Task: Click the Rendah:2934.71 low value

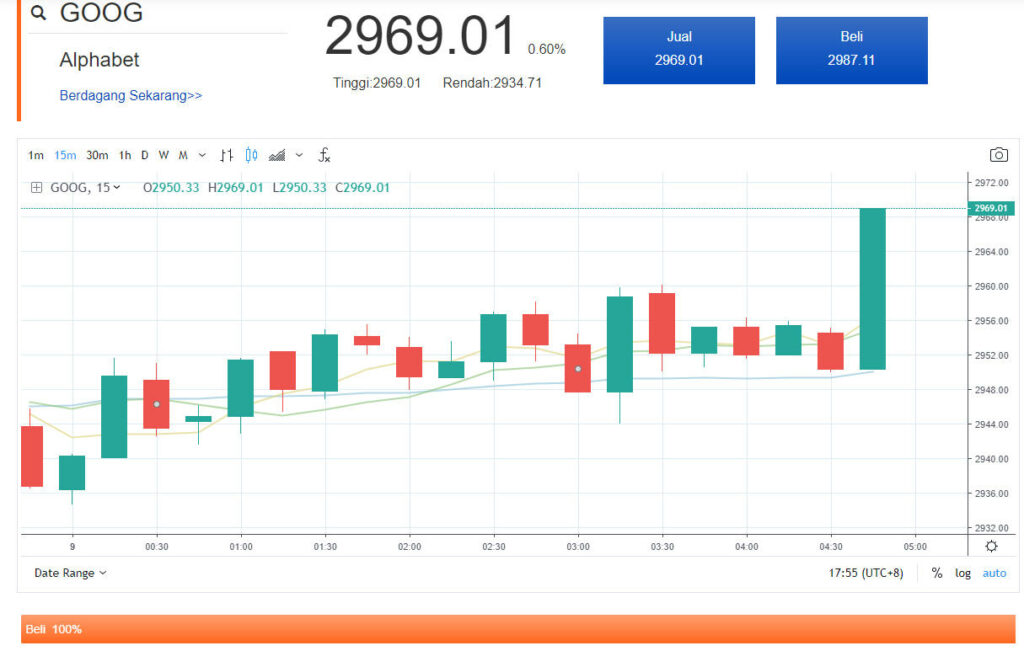Action: click(492, 83)
